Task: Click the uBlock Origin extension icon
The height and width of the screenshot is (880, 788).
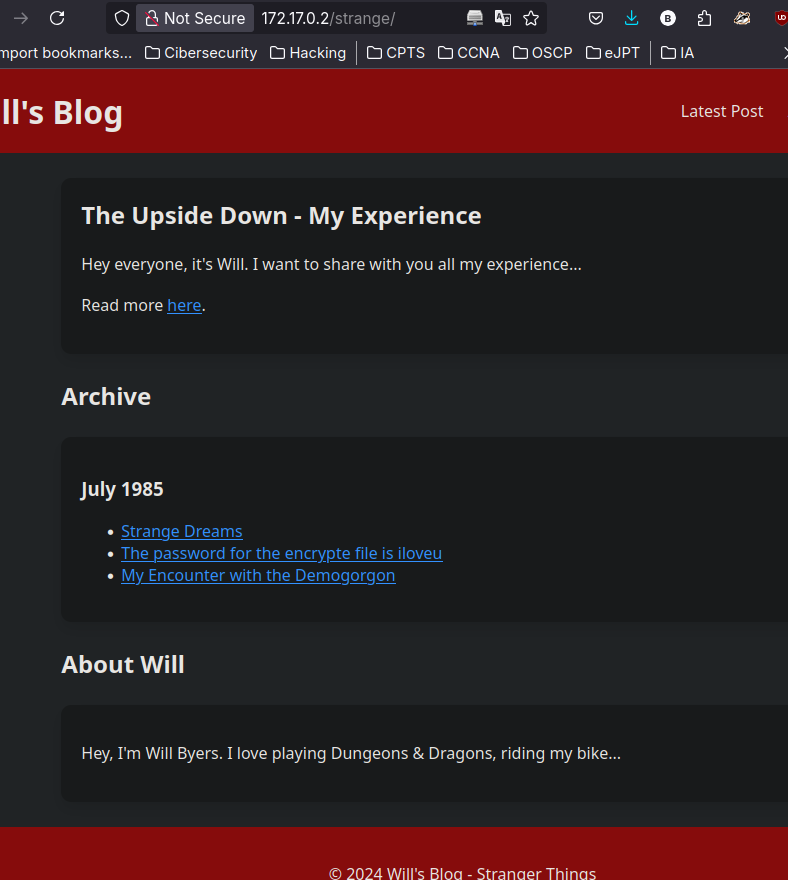Action: 780,18
